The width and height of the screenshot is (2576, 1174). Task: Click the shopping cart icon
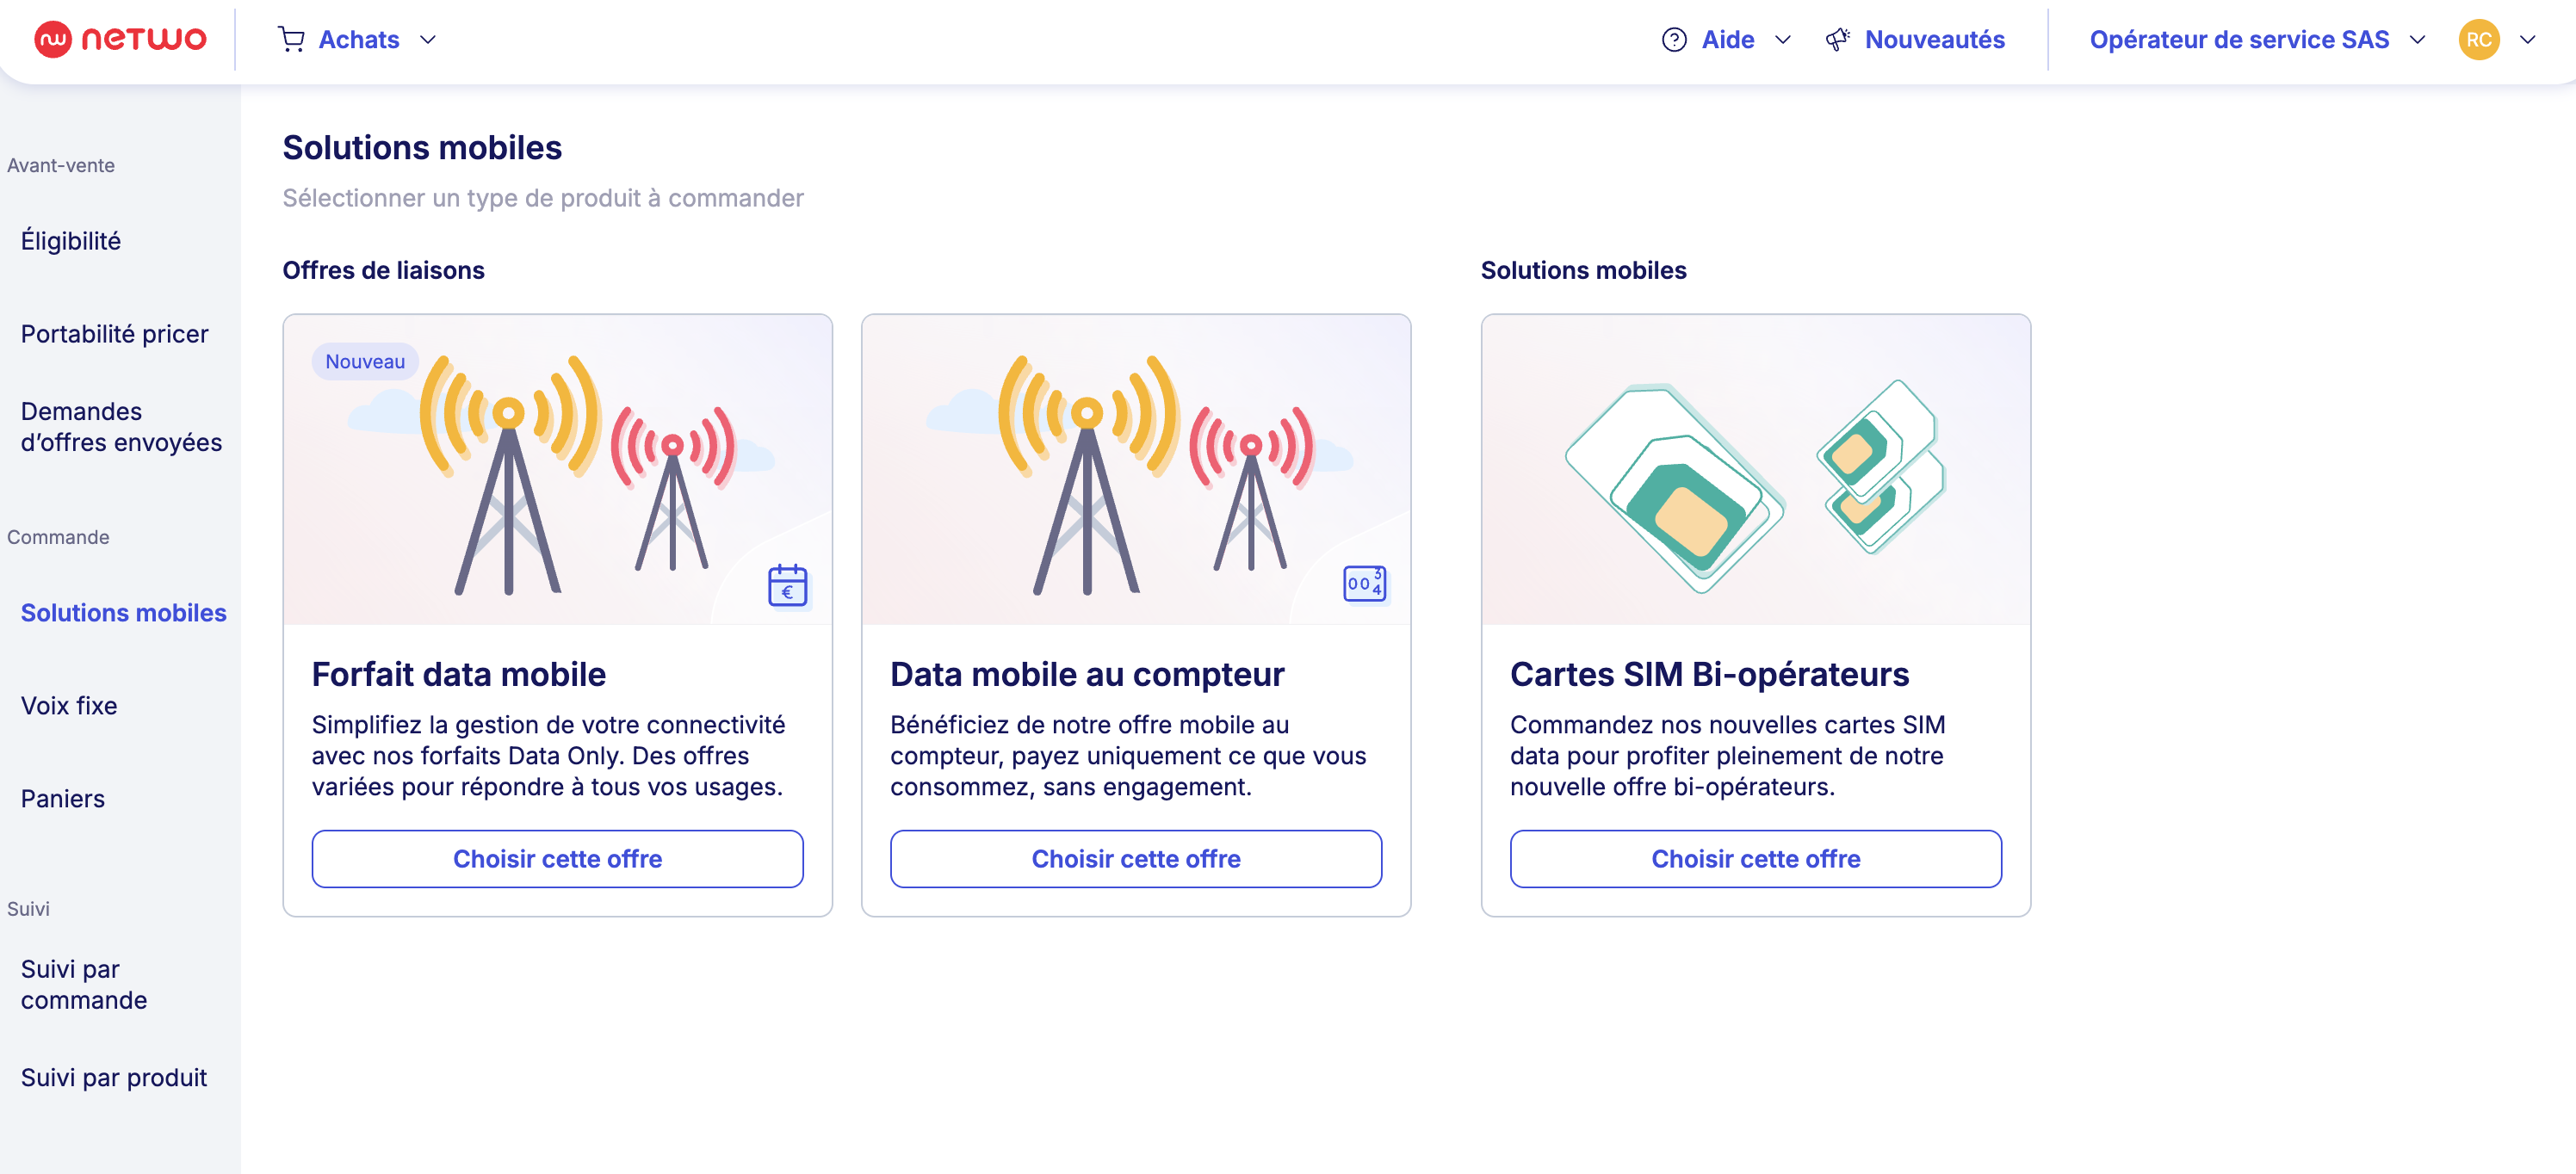click(291, 39)
